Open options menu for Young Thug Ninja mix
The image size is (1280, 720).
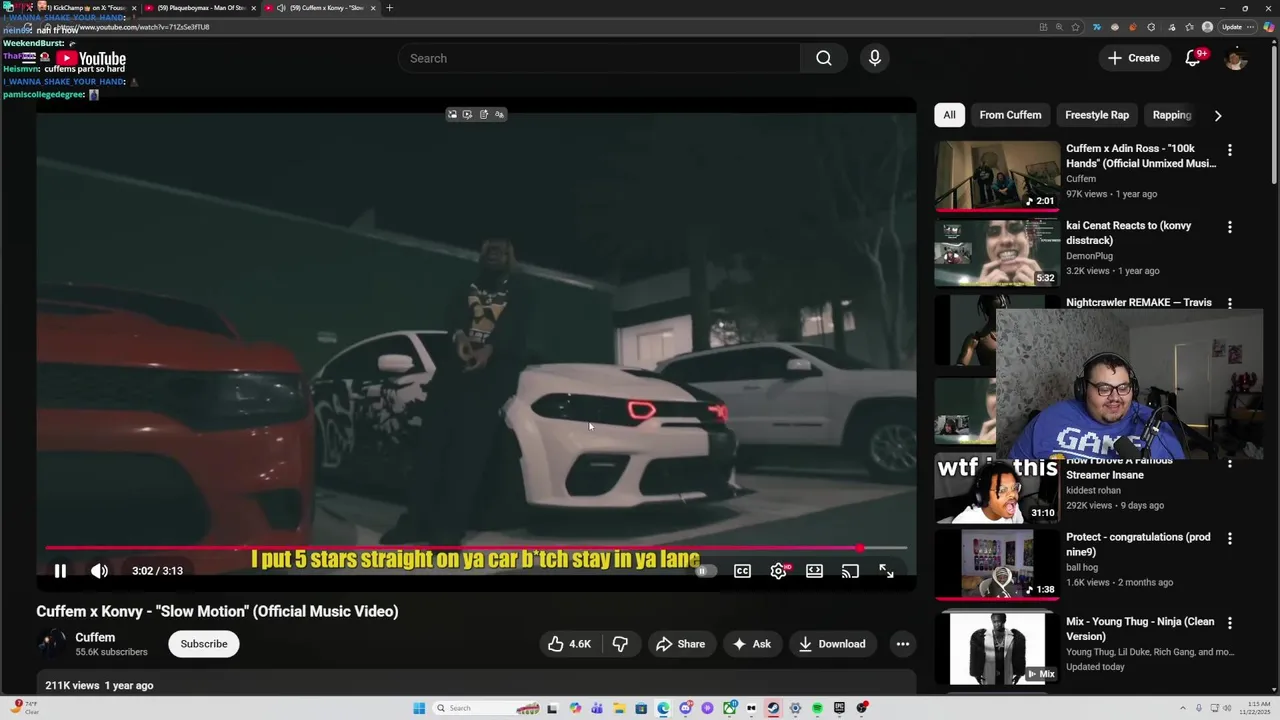1230,623
